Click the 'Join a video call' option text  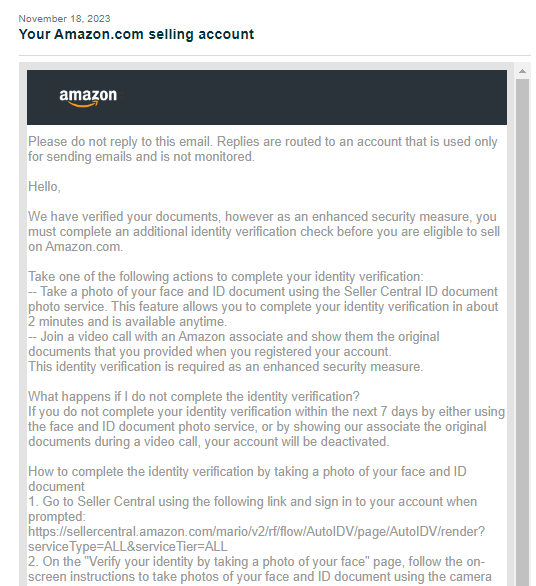pyautogui.click(x=234, y=344)
